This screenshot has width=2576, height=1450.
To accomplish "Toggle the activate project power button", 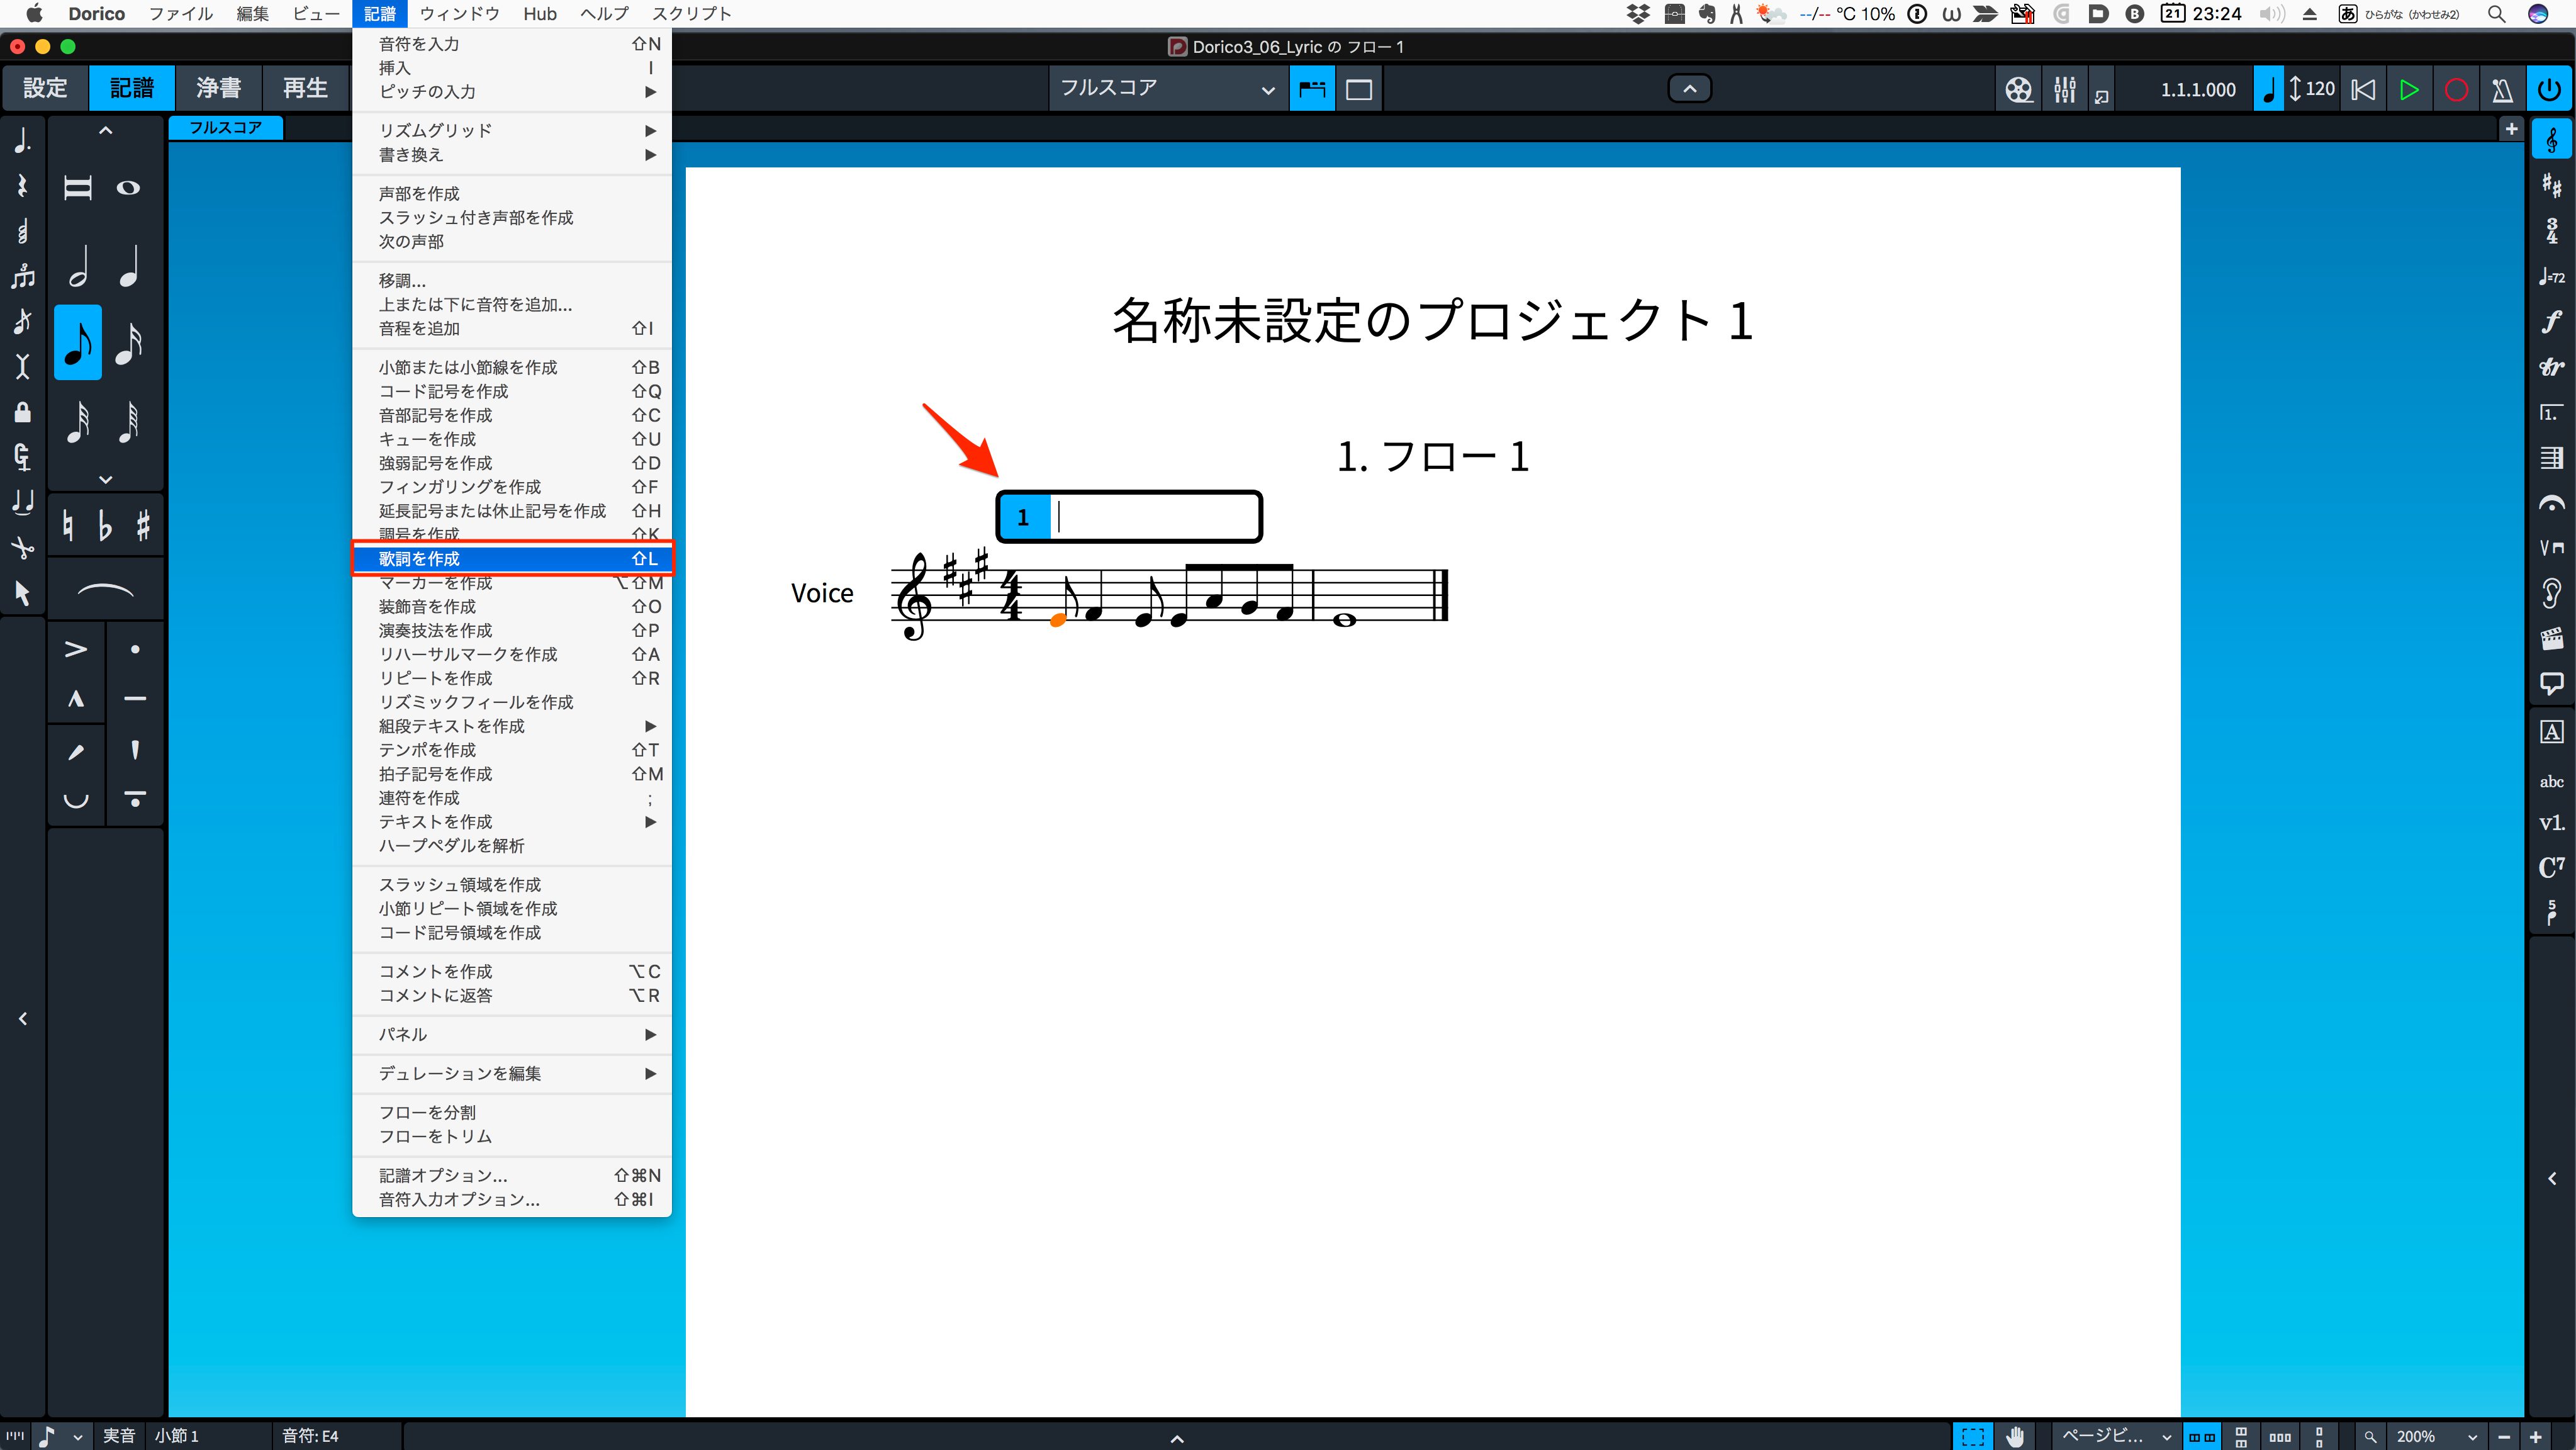I will (2549, 90).
